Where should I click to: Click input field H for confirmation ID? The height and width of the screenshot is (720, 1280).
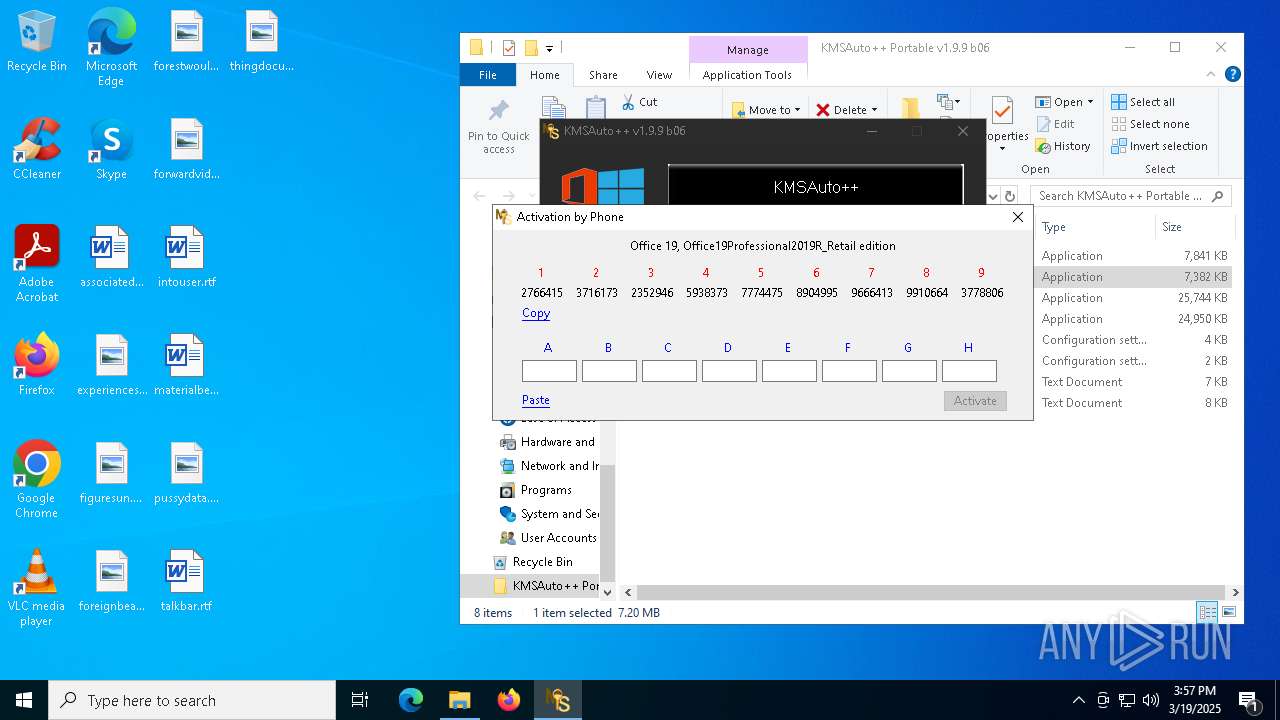tap(969, 371)
